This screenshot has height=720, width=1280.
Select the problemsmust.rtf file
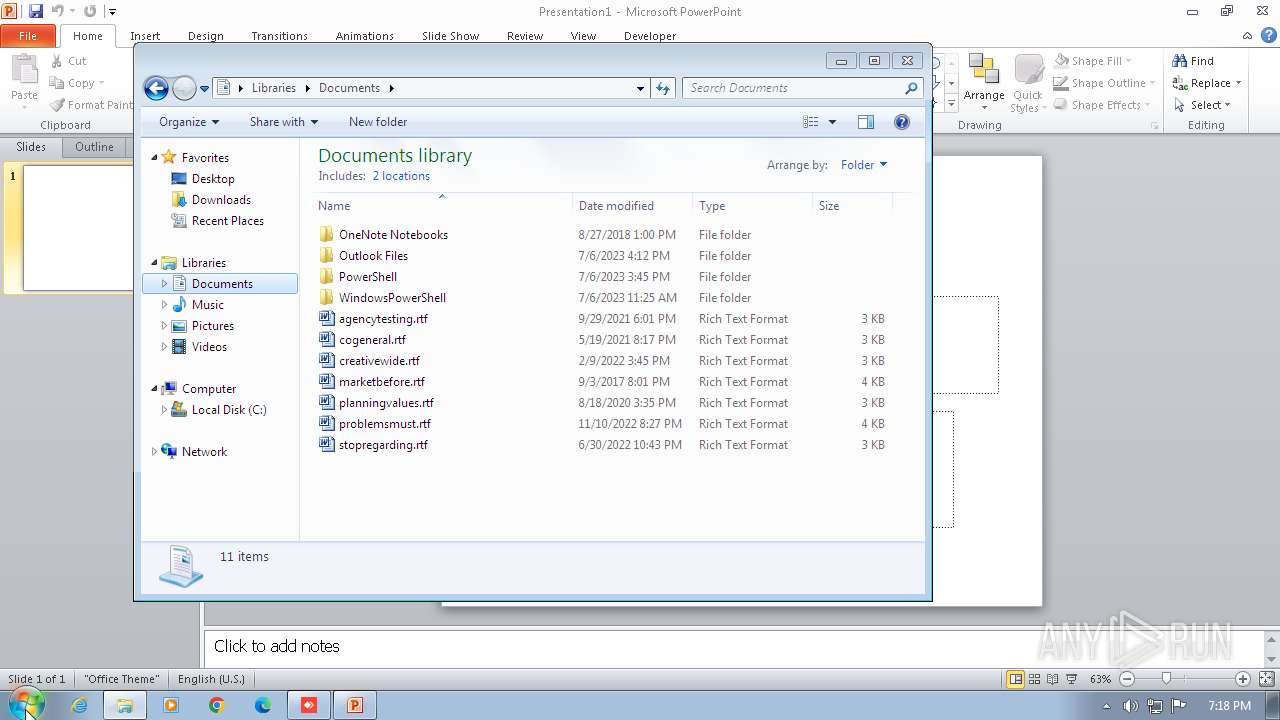[x=384, y=424]
